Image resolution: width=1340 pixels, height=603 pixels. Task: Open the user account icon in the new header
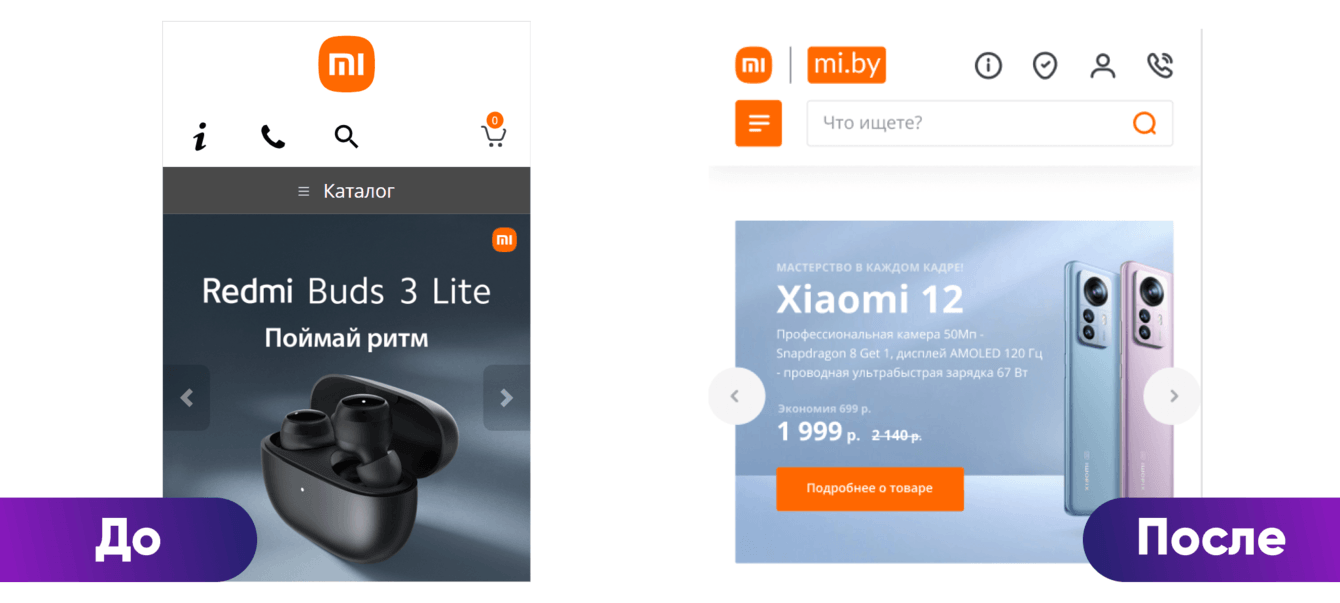coord(1102,66)
